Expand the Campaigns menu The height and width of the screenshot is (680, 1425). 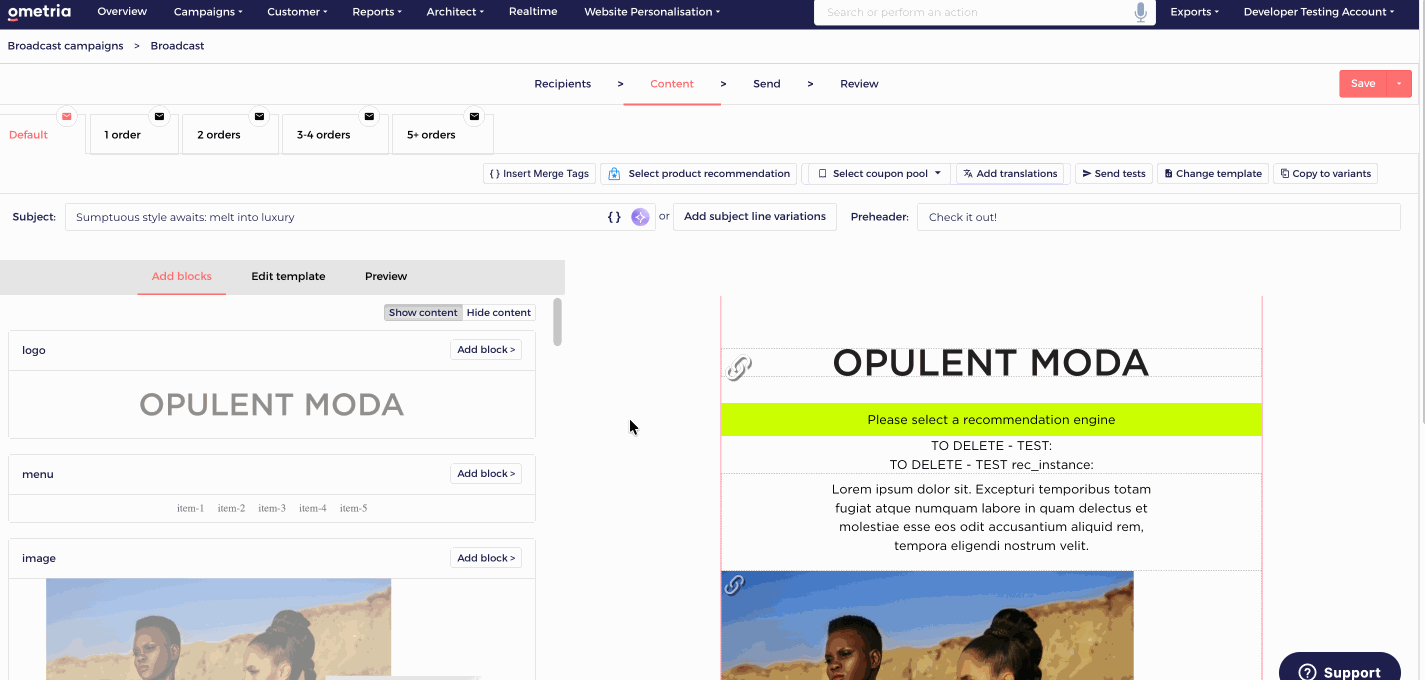pos(208,12)
